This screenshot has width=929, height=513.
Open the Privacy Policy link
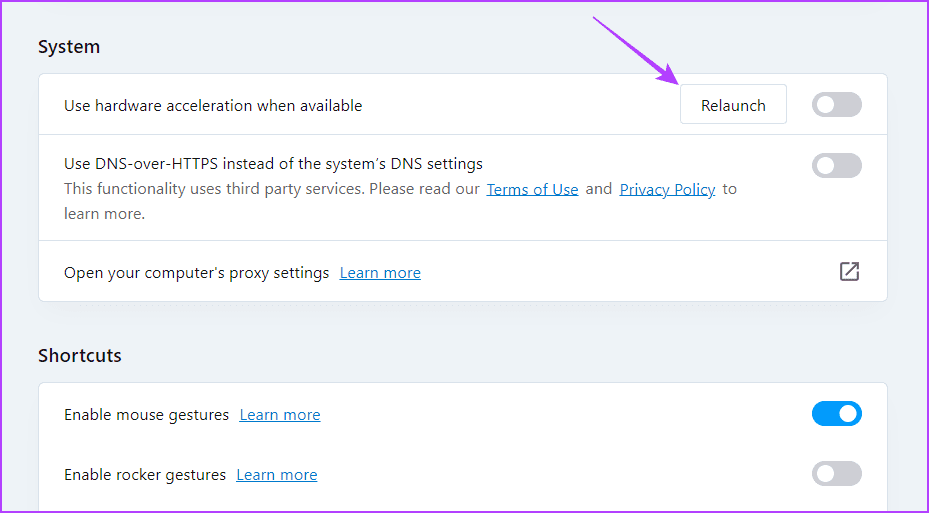click(x=667, y=189)
